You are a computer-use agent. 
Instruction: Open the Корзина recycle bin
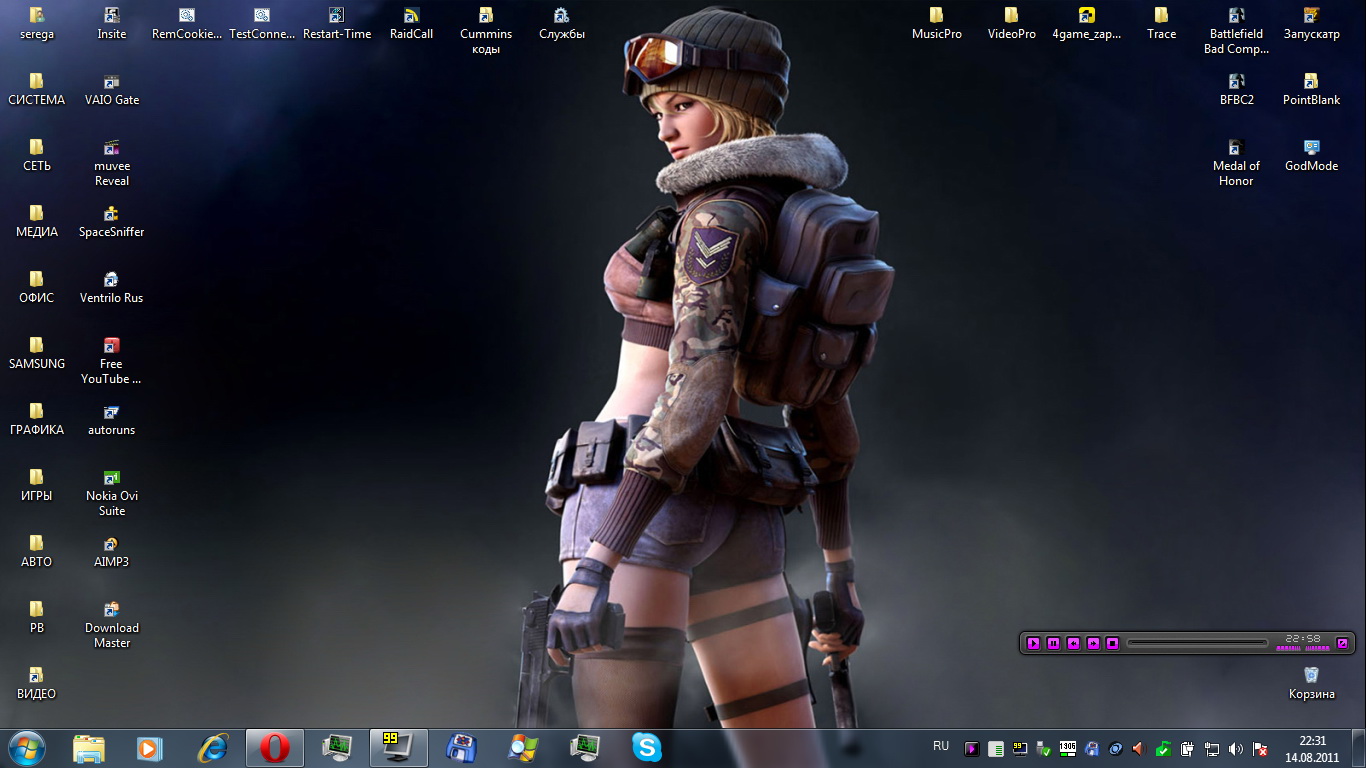click(x=1312, y=684)
